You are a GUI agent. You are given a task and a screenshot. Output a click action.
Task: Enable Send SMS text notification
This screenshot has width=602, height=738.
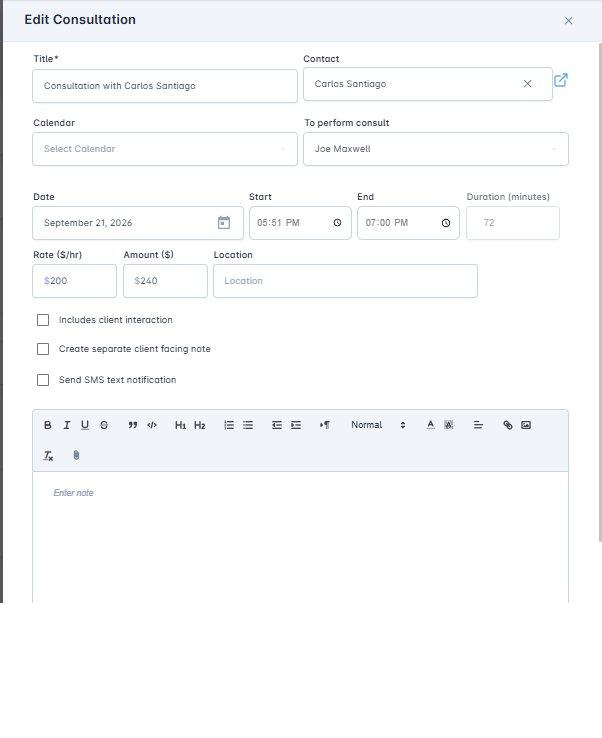point(43,380)
